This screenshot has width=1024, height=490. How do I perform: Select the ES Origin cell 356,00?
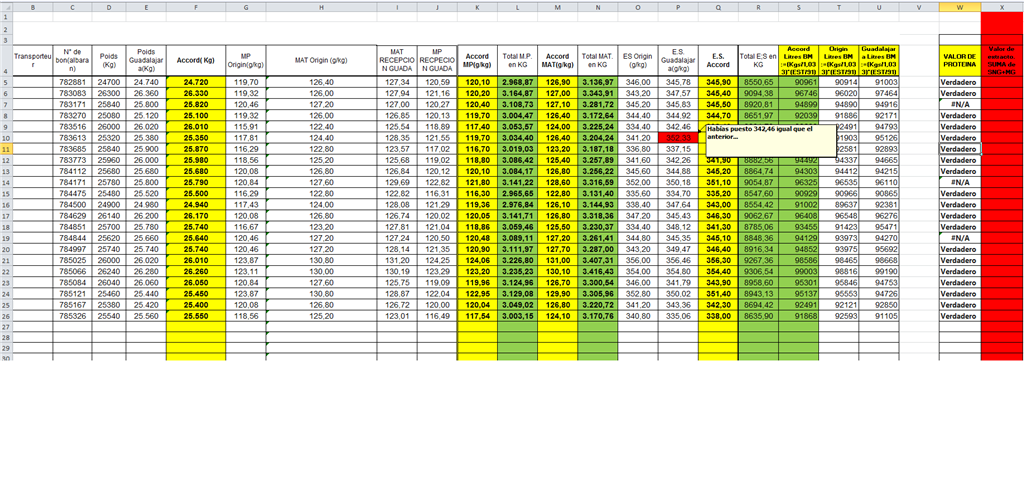click(x=638, y=260)
